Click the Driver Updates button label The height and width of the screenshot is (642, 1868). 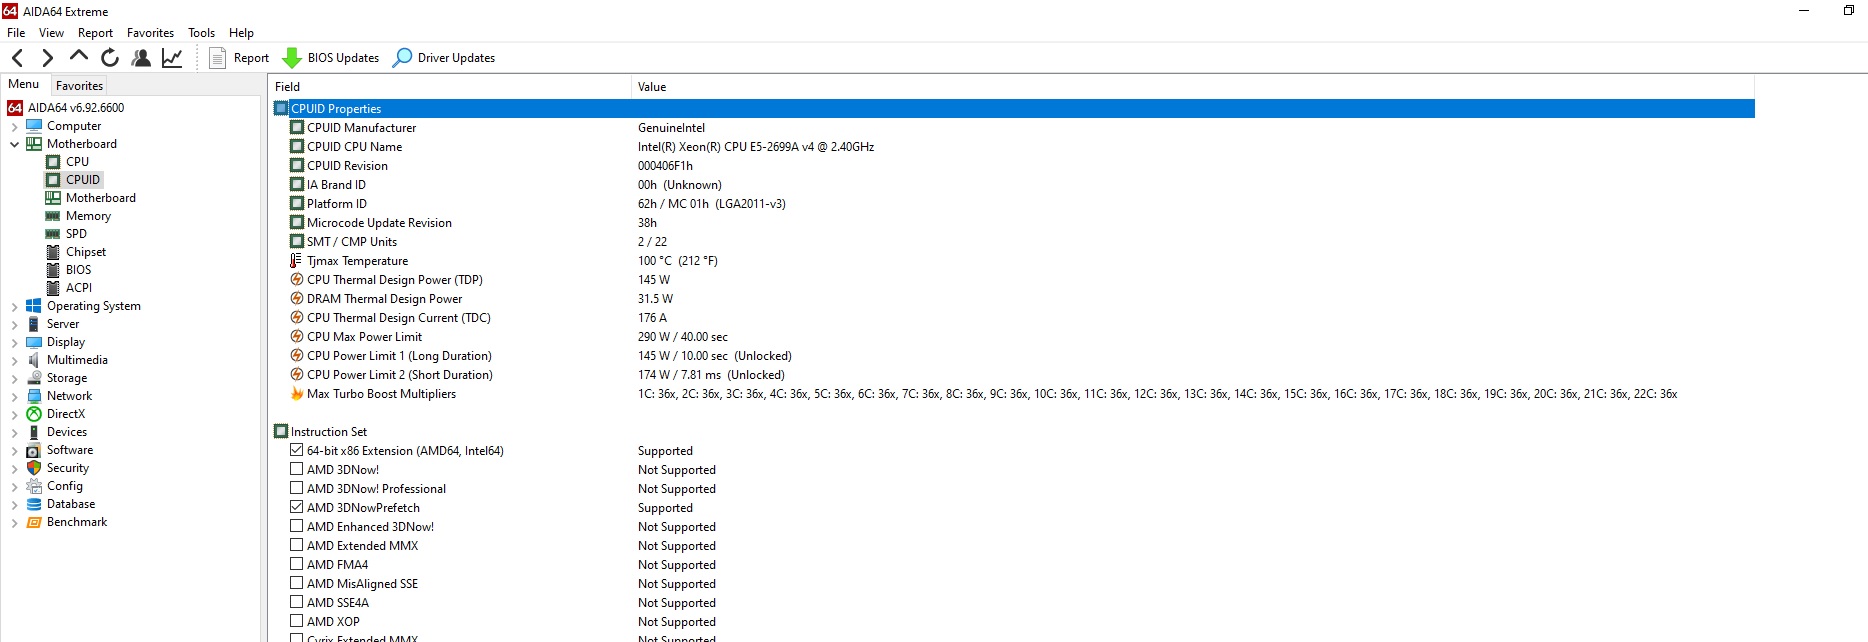pyautogui.click(x=456, y=58)
